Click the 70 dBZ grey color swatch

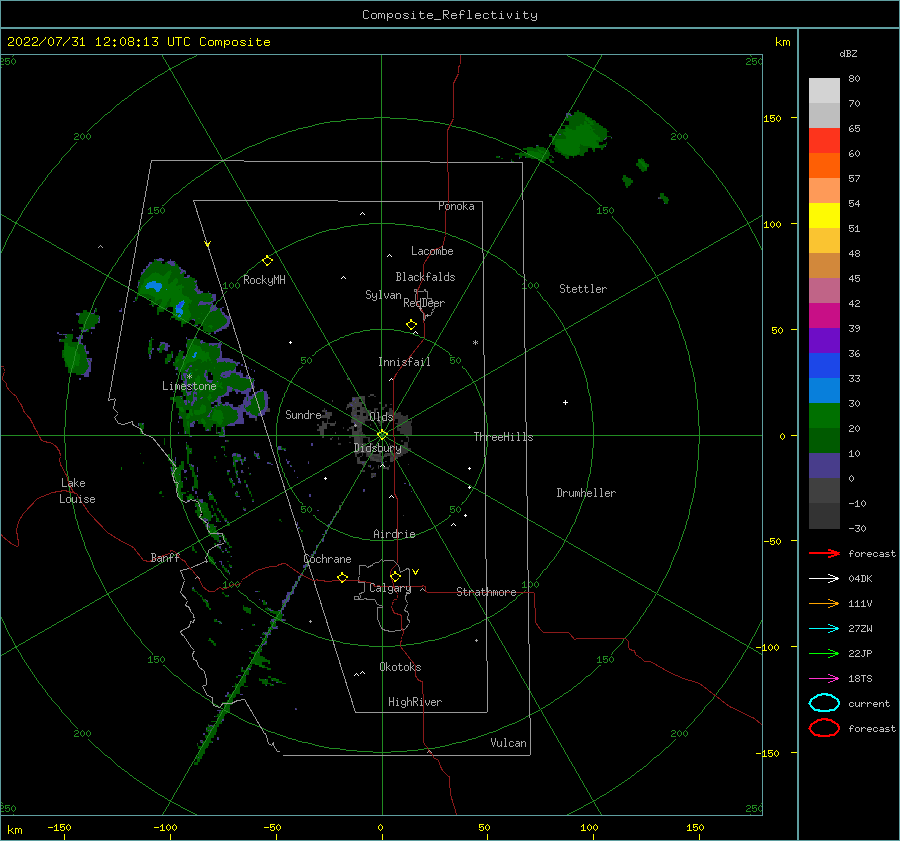click(824, 91)
